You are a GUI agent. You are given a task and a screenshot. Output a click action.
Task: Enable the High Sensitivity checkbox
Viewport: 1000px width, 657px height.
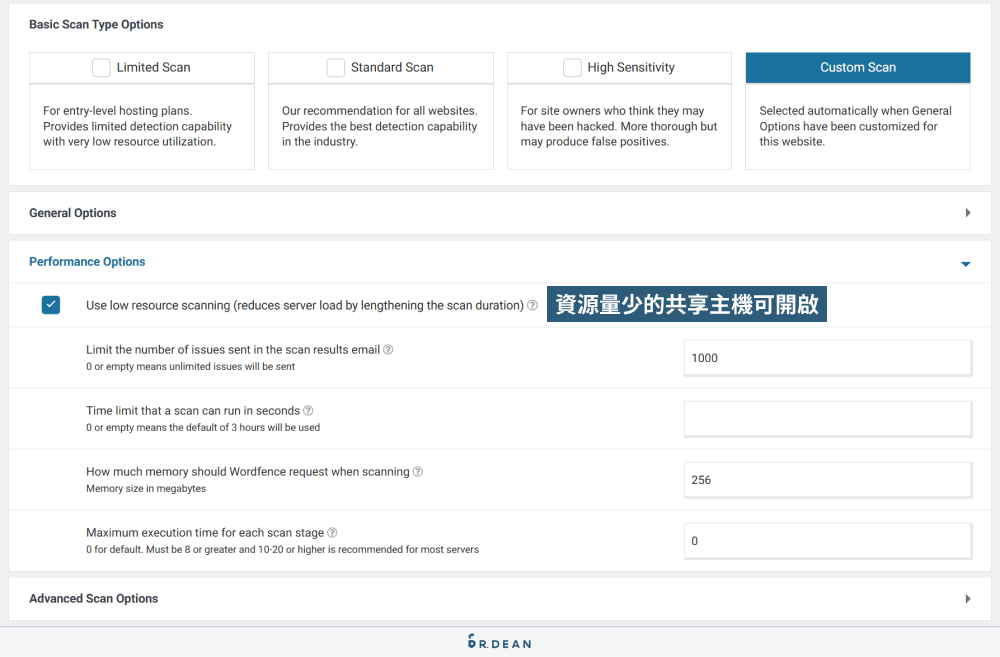point(572,67)
